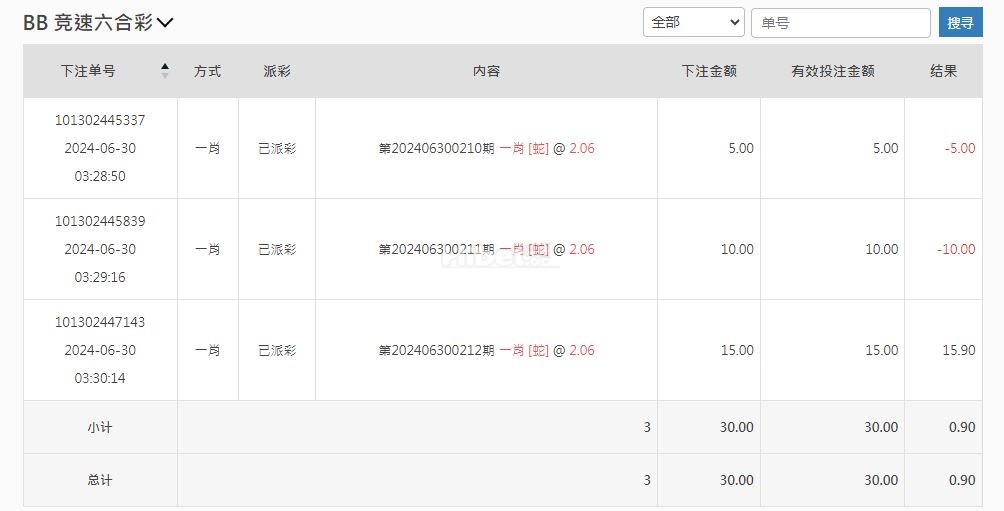
Task: Open bet content for period 202406300210
Action: 486,149
